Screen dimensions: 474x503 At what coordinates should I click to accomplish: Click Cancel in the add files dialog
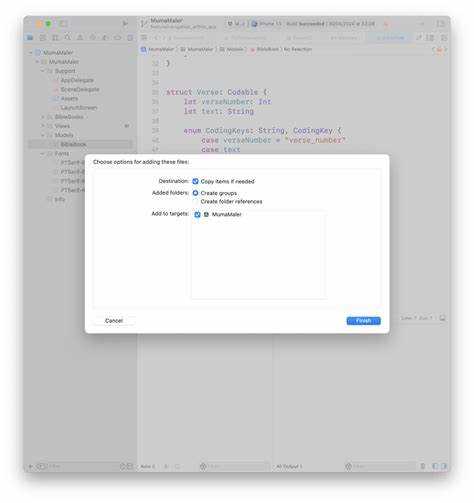click(114, 321)
